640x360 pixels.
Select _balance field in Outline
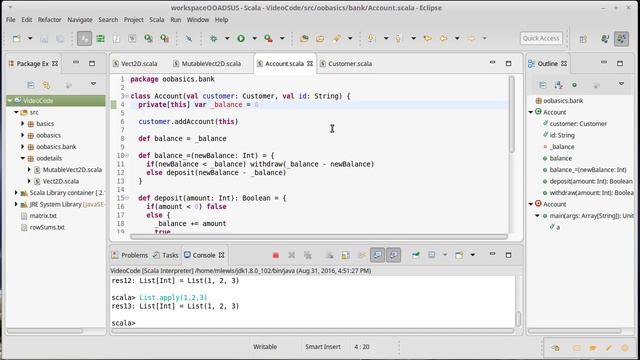click(562, 147)
